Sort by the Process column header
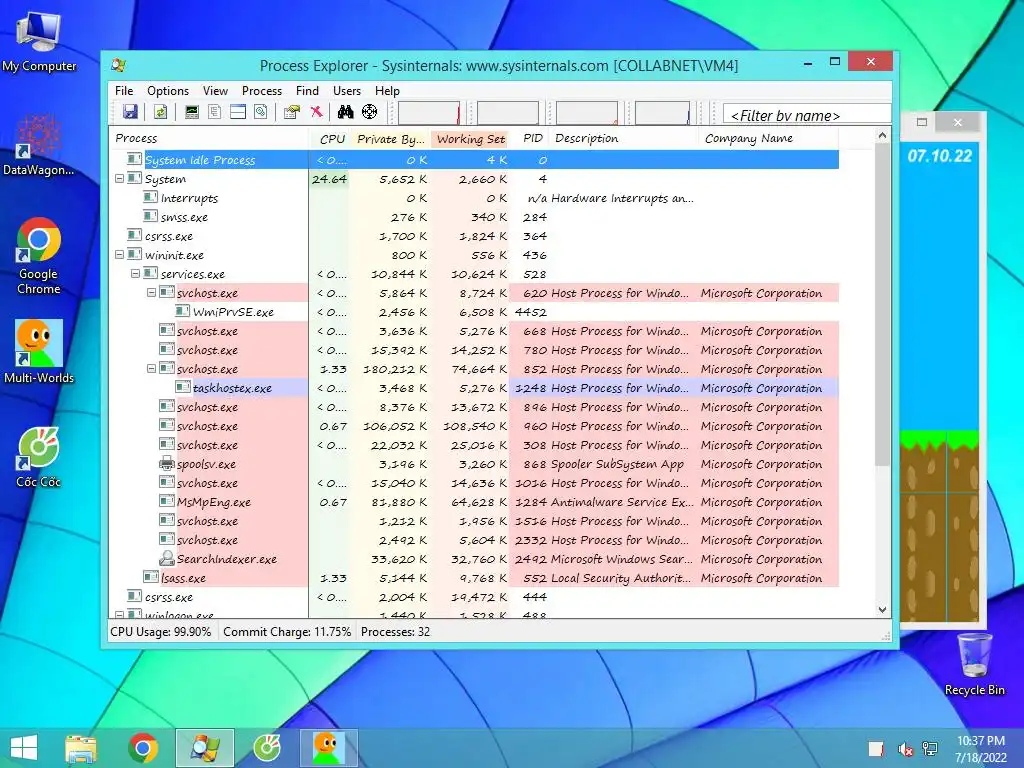Image resolution: width=1024 pixels, height=768 pixels. pos(208,138)
